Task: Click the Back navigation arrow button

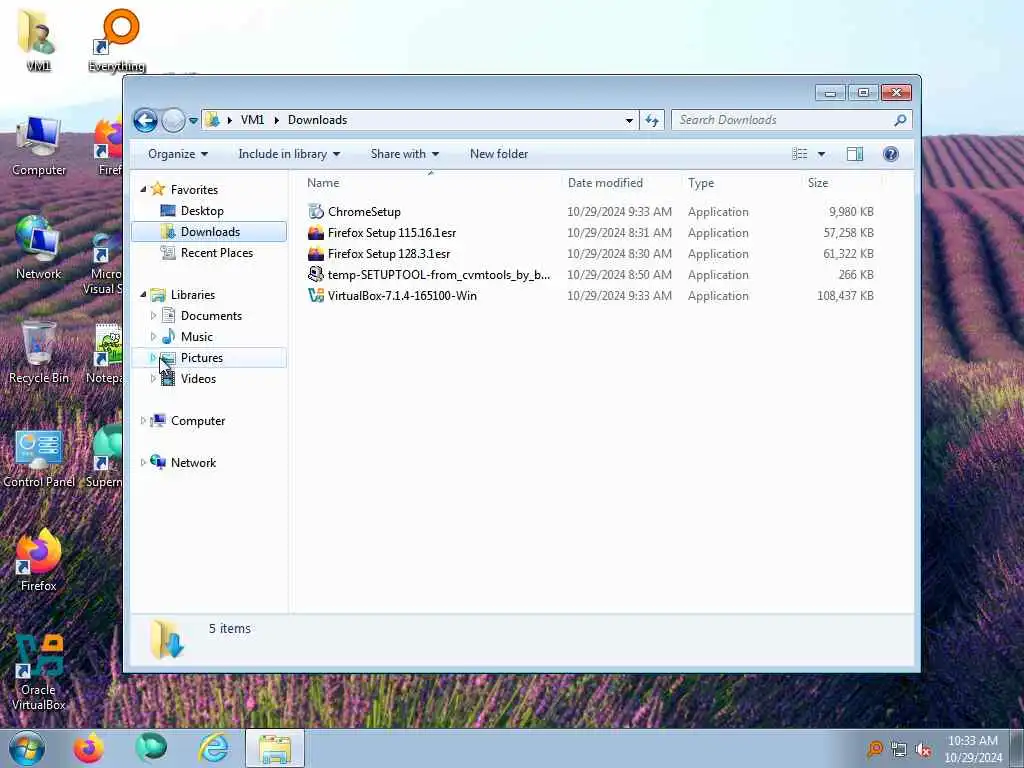Action: pos(145,120)
